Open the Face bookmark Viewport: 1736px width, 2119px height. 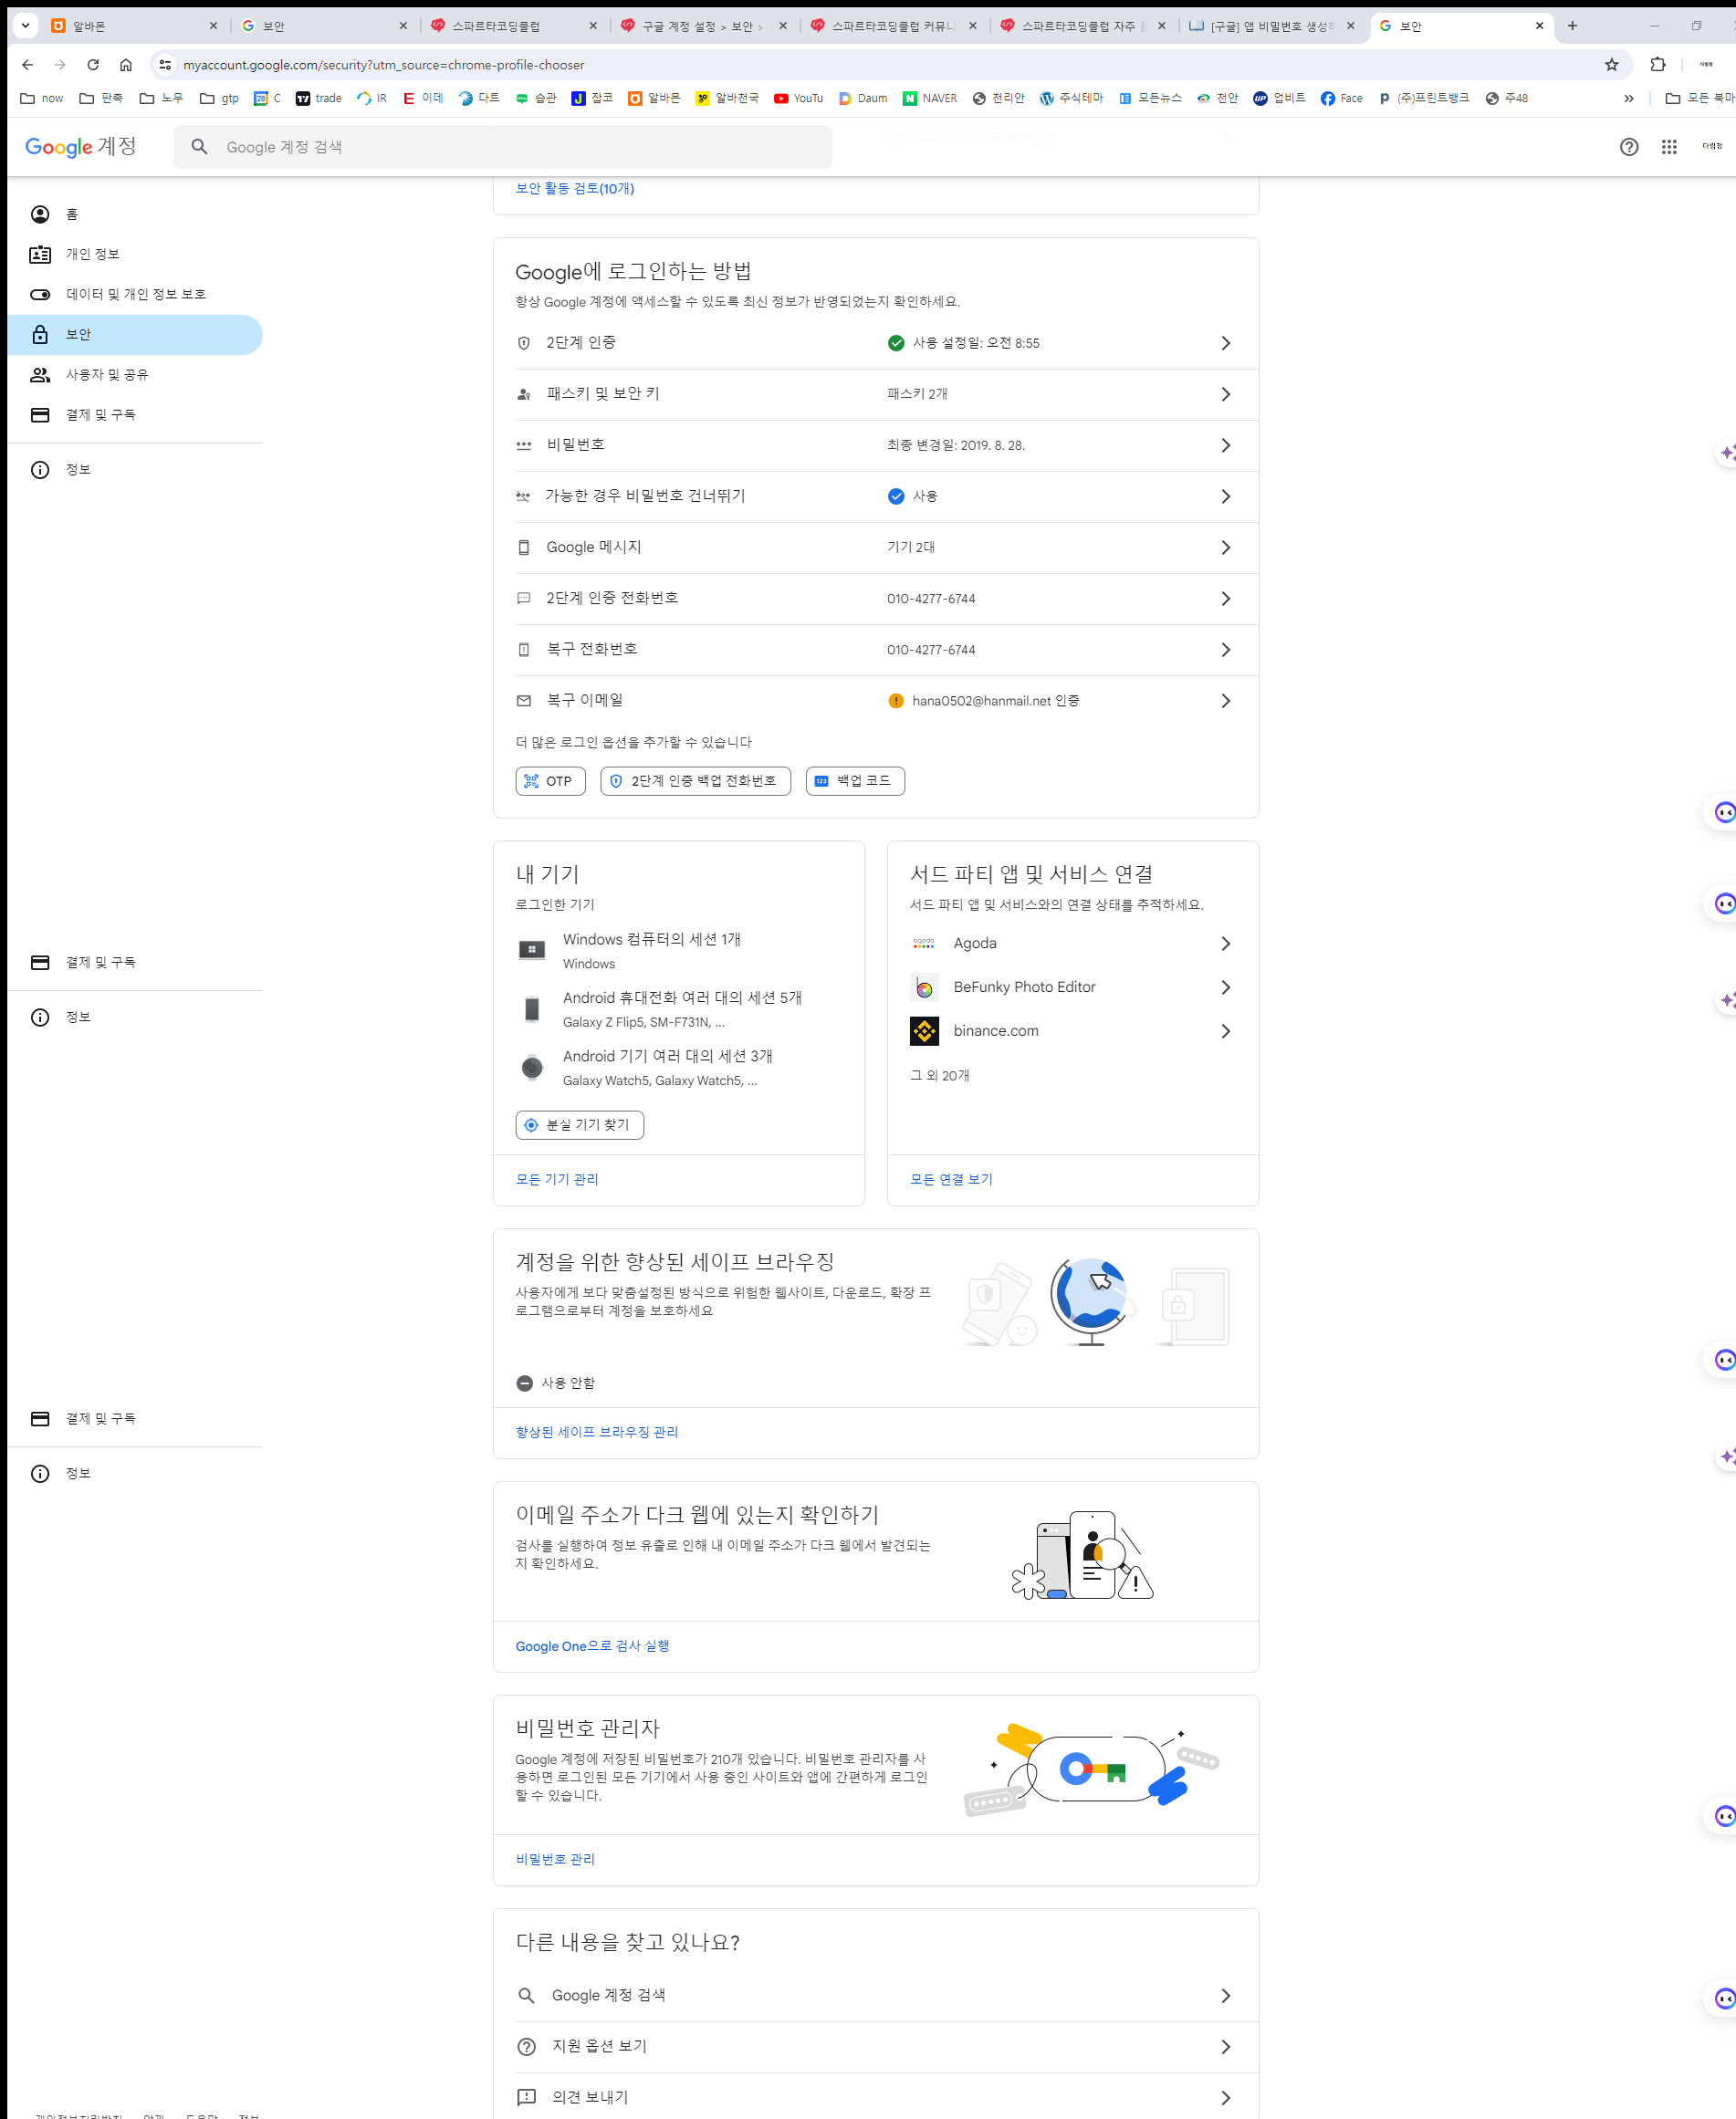pyautogui.click(x=1341, y=98)
